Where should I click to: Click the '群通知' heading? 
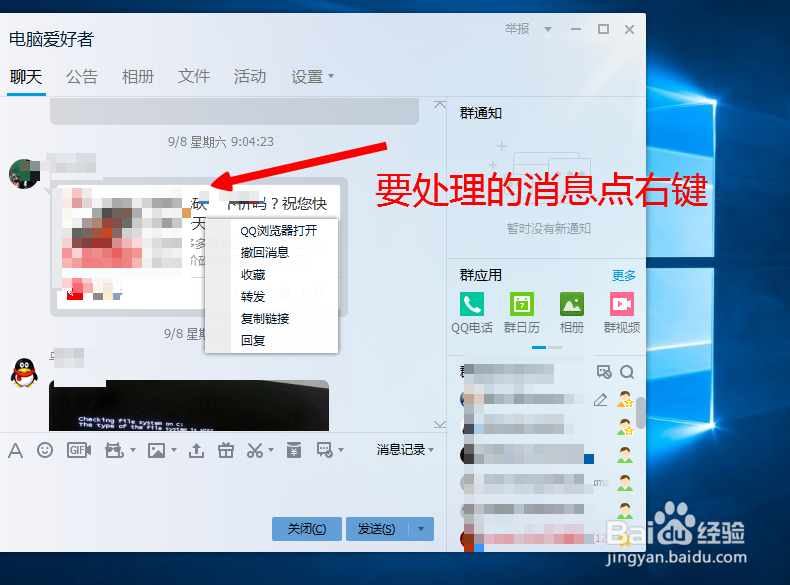481,113
